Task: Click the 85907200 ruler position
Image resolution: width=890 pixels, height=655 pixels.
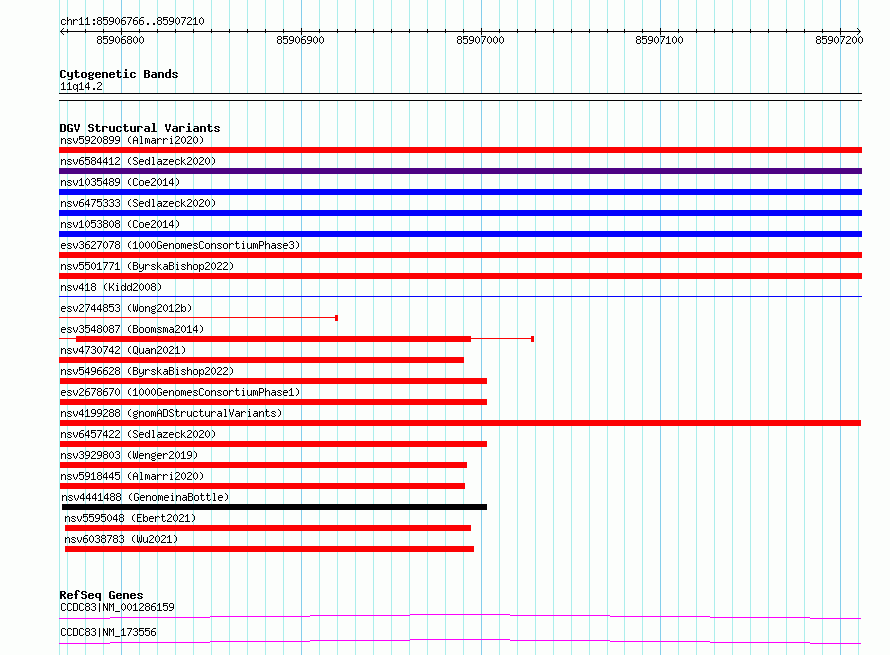Action: click(839, 40)
